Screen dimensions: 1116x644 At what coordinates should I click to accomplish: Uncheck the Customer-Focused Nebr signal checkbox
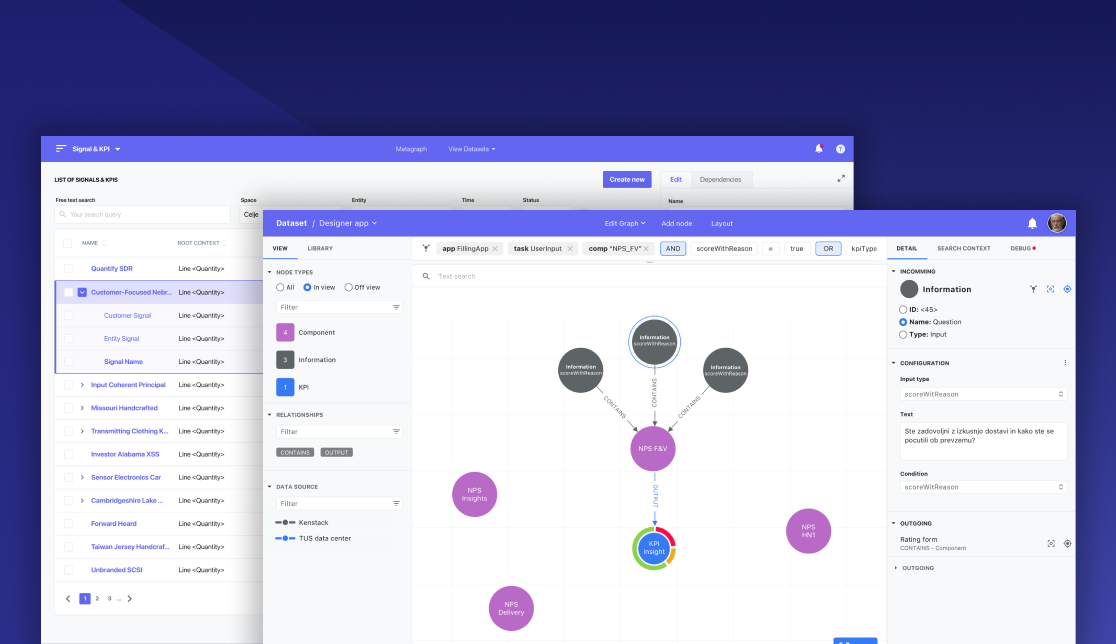click(83, 291)
